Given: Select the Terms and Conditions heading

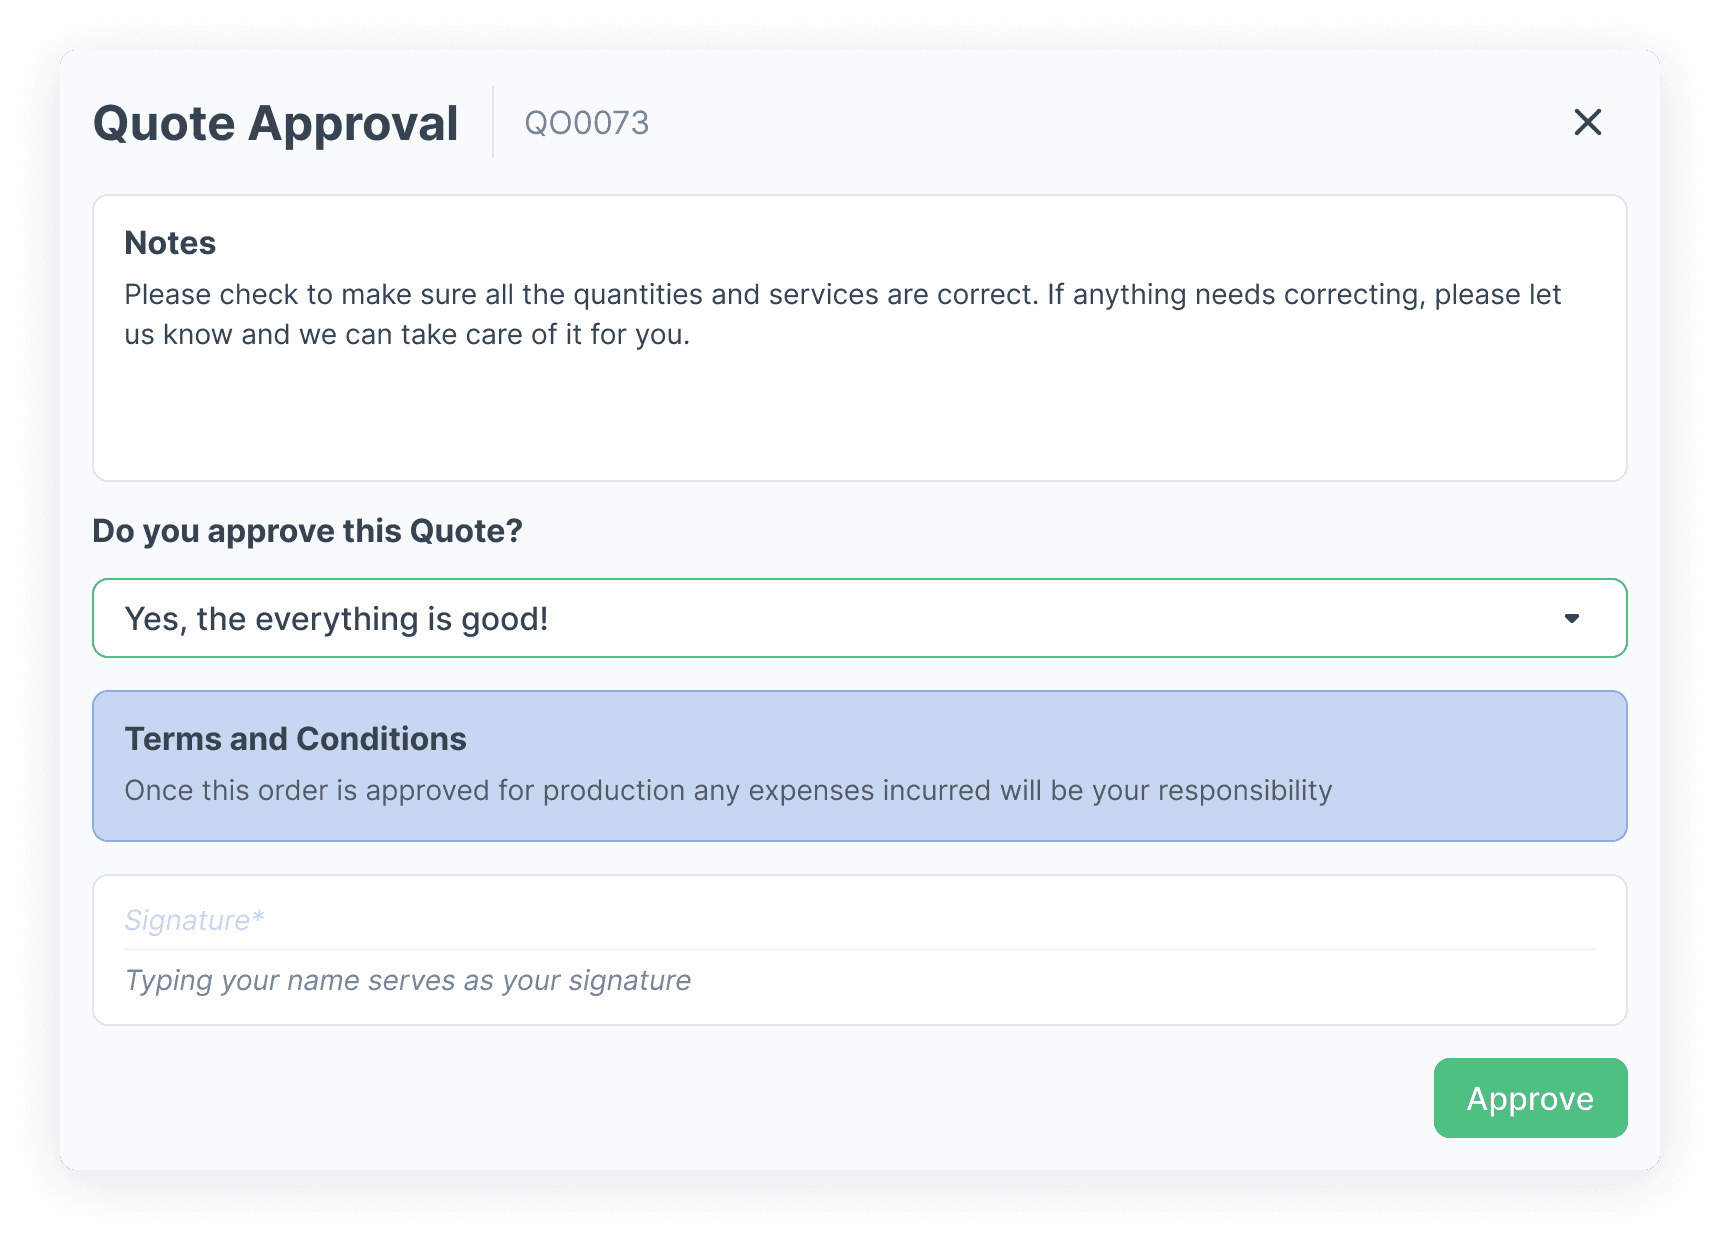Looking at the screenshot, I should coord(295,739).
